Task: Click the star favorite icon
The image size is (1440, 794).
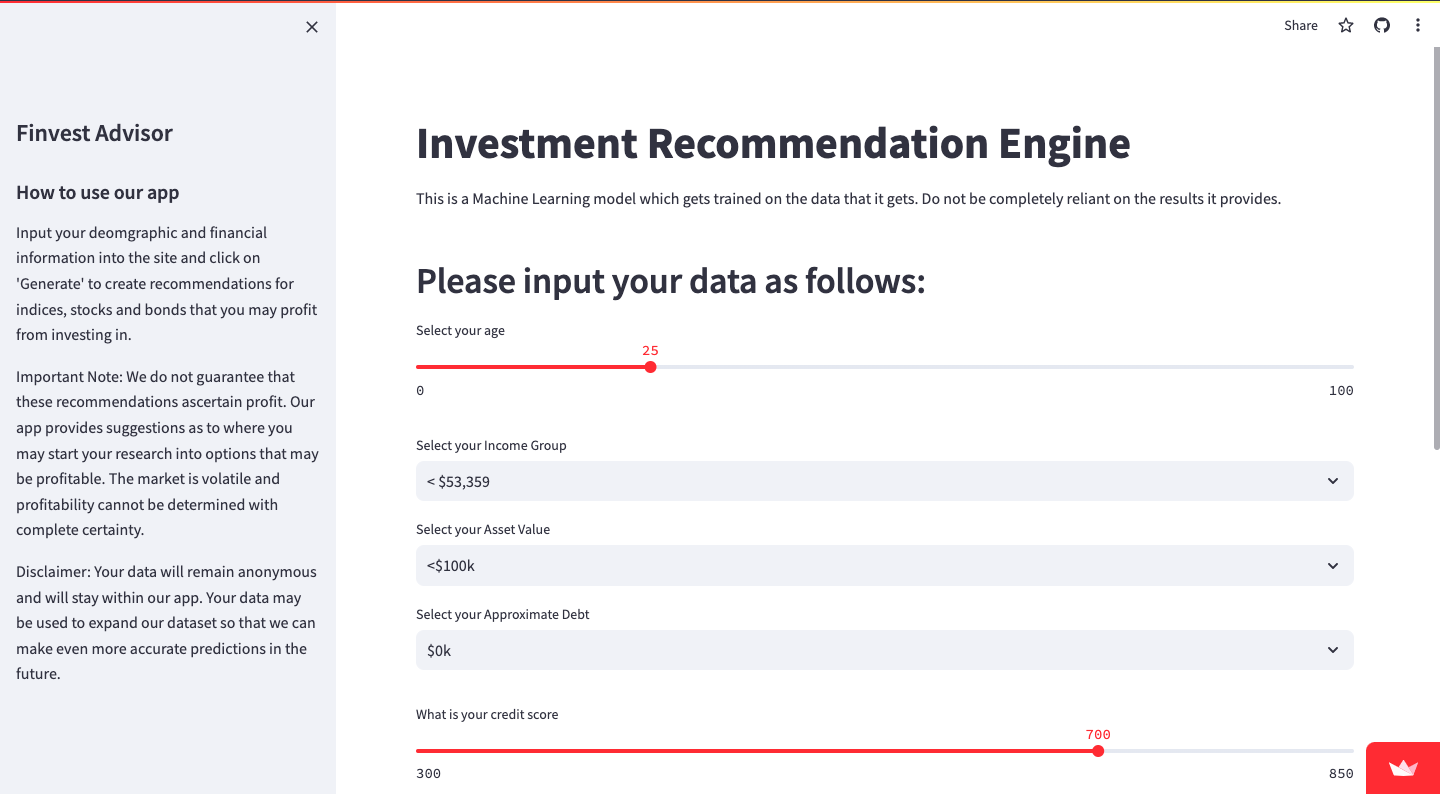Action: point(1346,26)
